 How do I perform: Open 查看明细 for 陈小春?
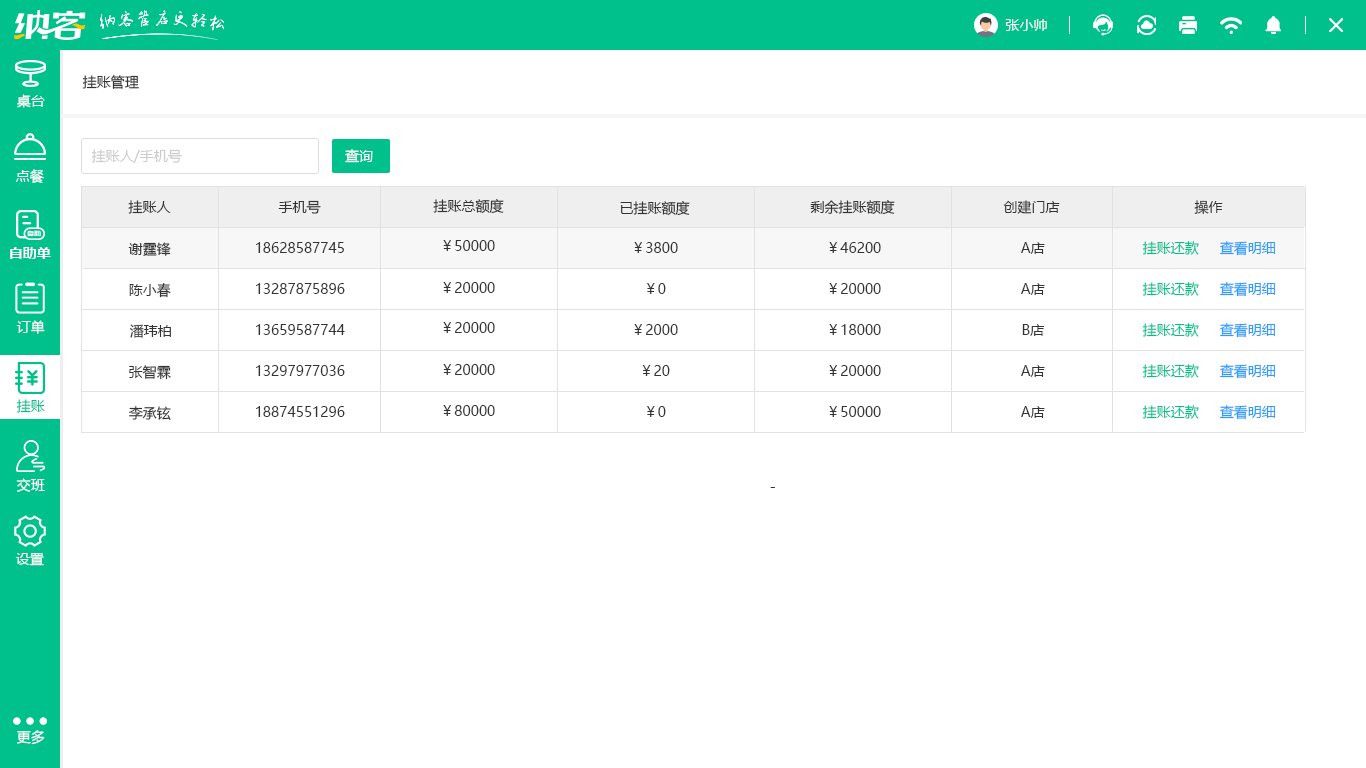[x=1247, y=289]
